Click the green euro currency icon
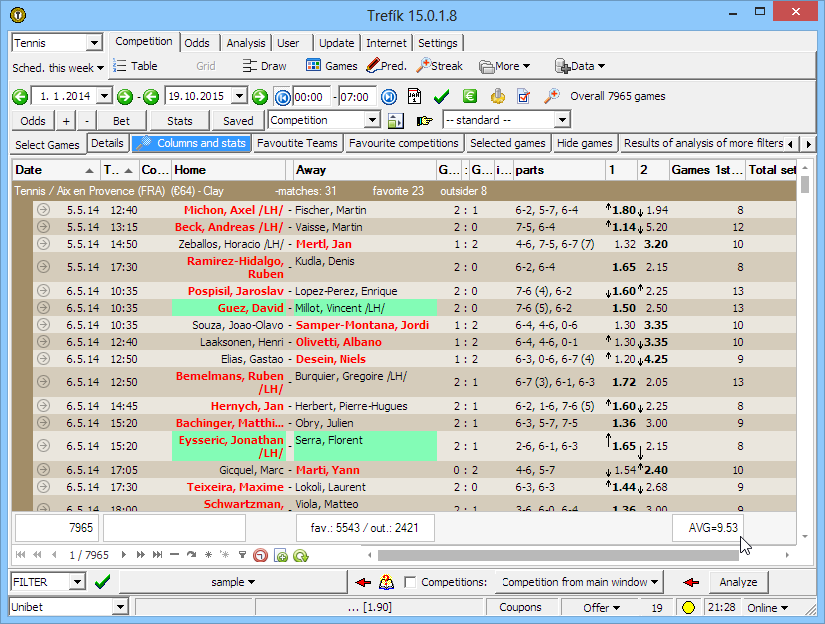The width and height of the screenshot is (825, 624). pos(469,97)
